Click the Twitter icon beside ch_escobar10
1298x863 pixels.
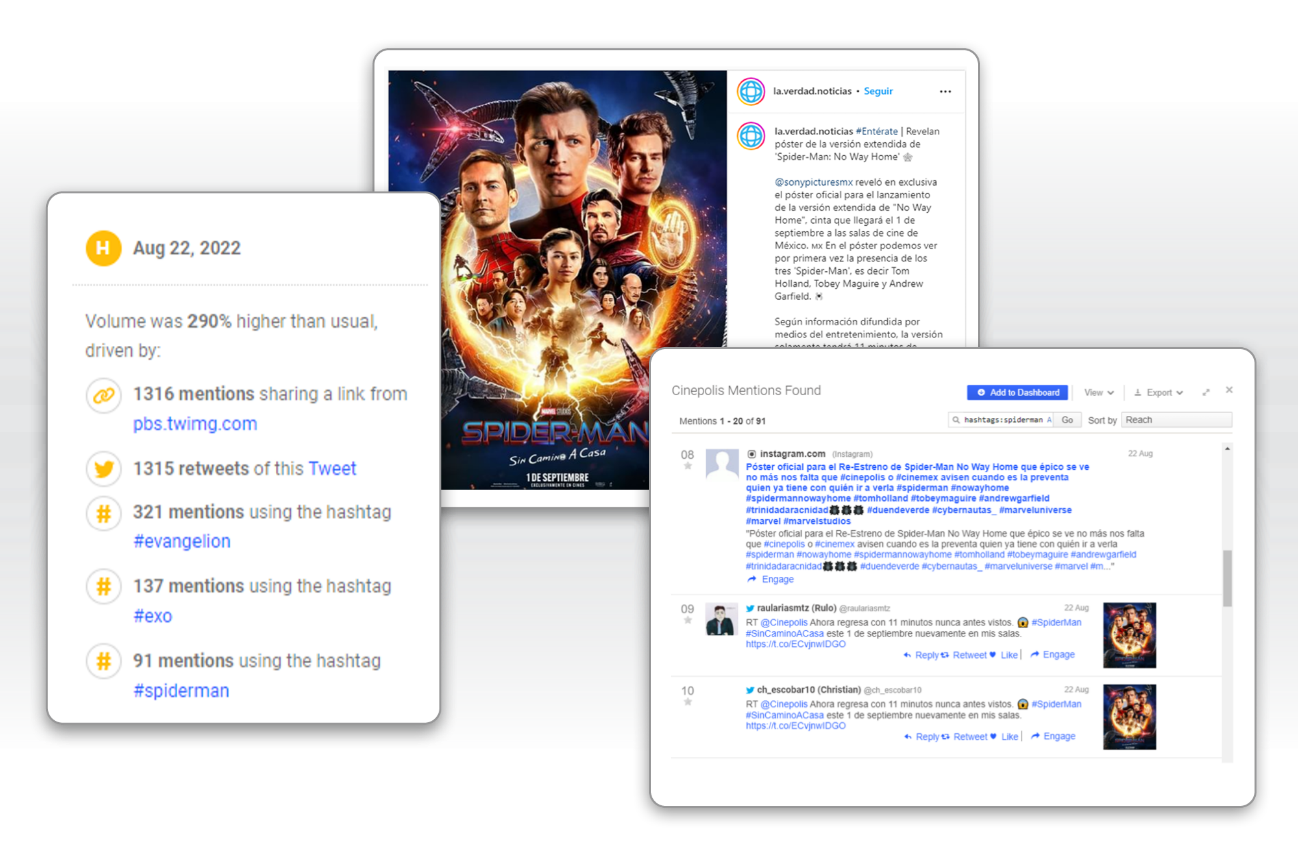coord(750,690)
